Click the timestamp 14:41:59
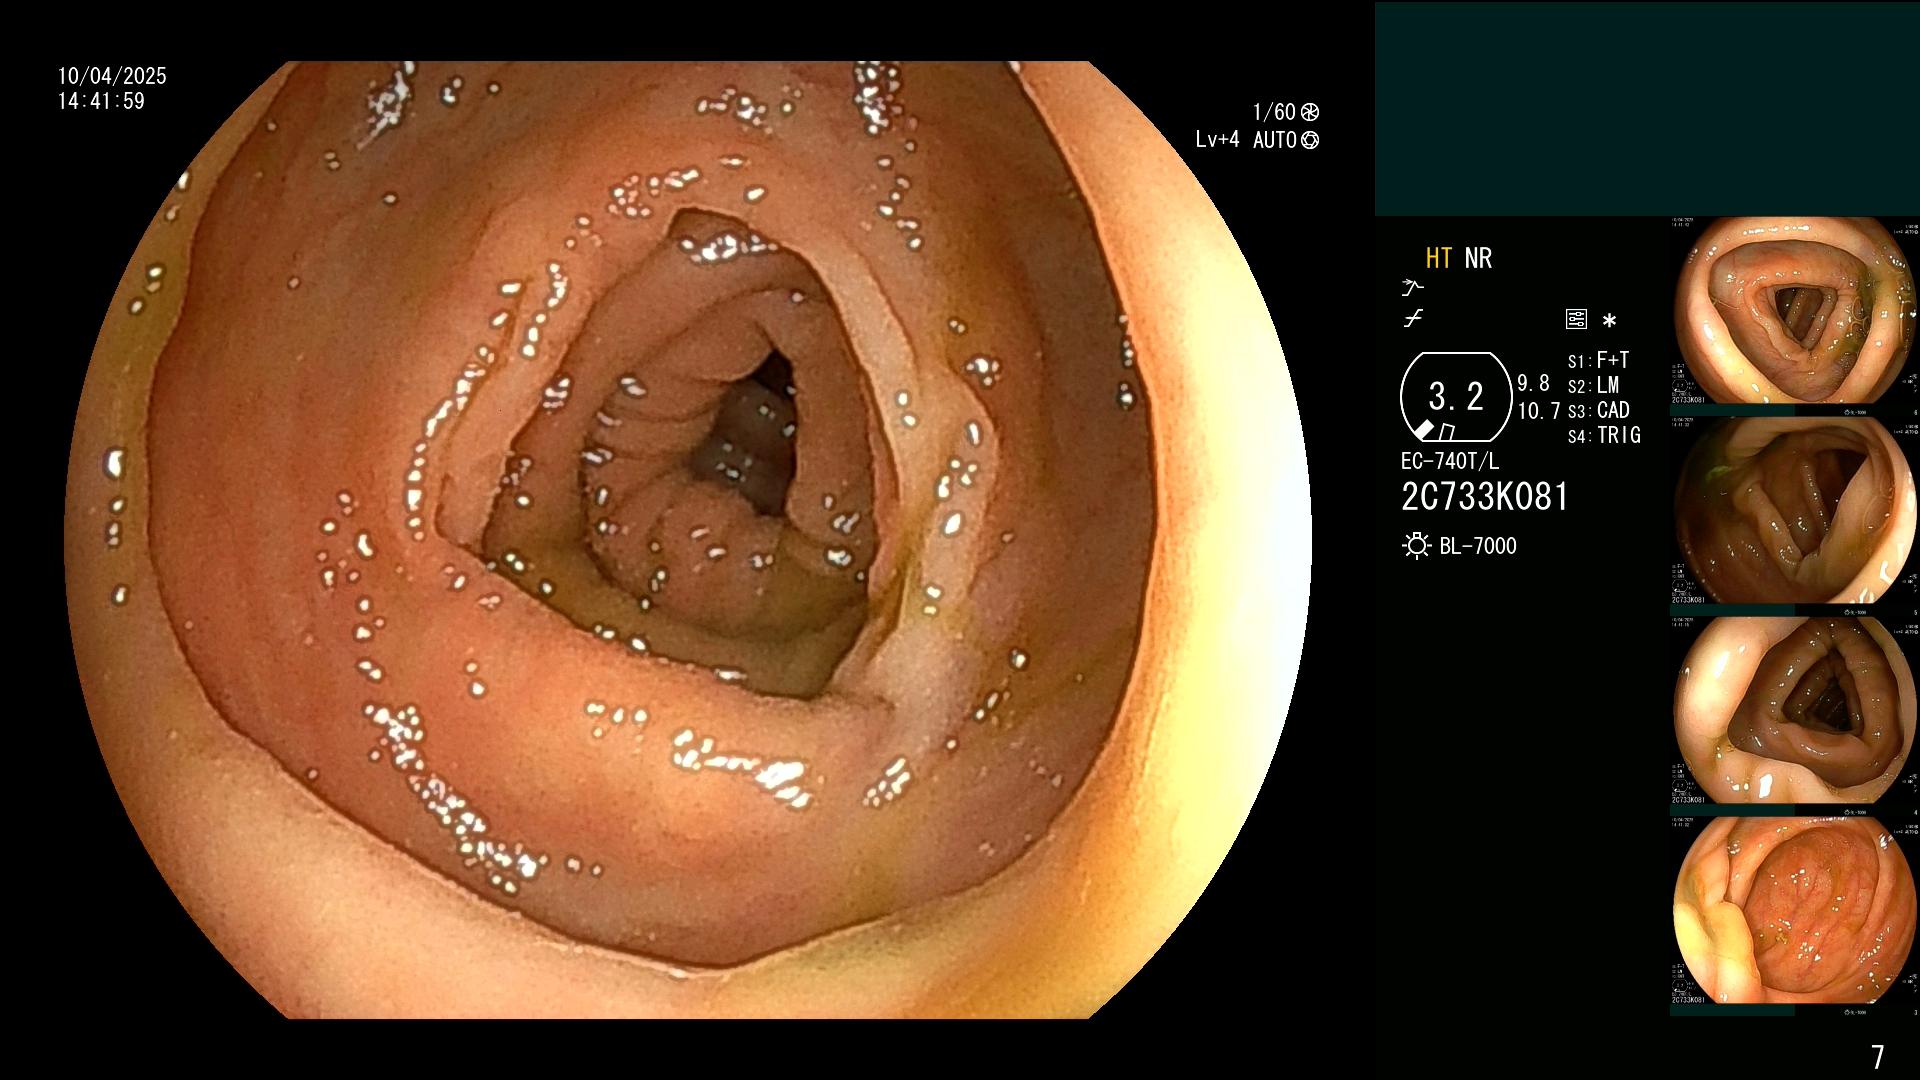The width and height of the screenshot is (1920, 1080). tap(101, 101)
